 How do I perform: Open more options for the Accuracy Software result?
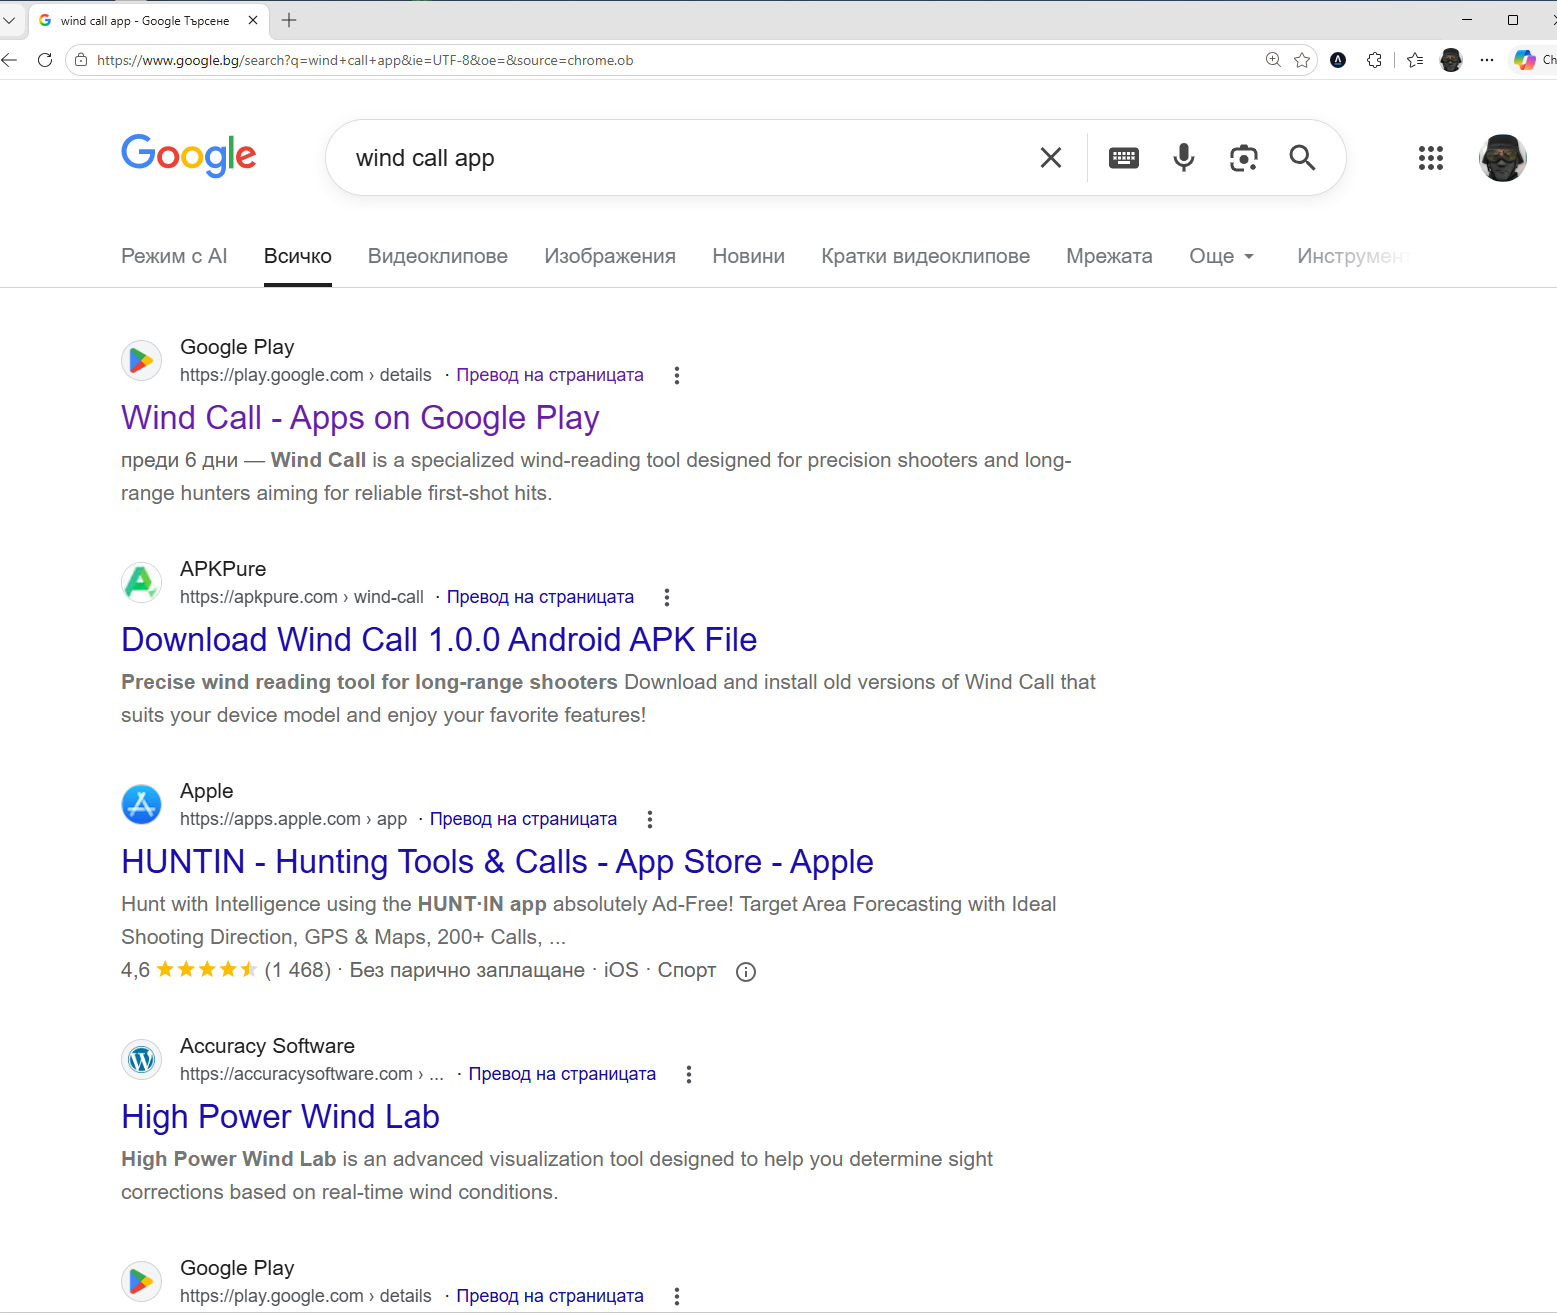pyautogui.click(x=689, y=1074)
